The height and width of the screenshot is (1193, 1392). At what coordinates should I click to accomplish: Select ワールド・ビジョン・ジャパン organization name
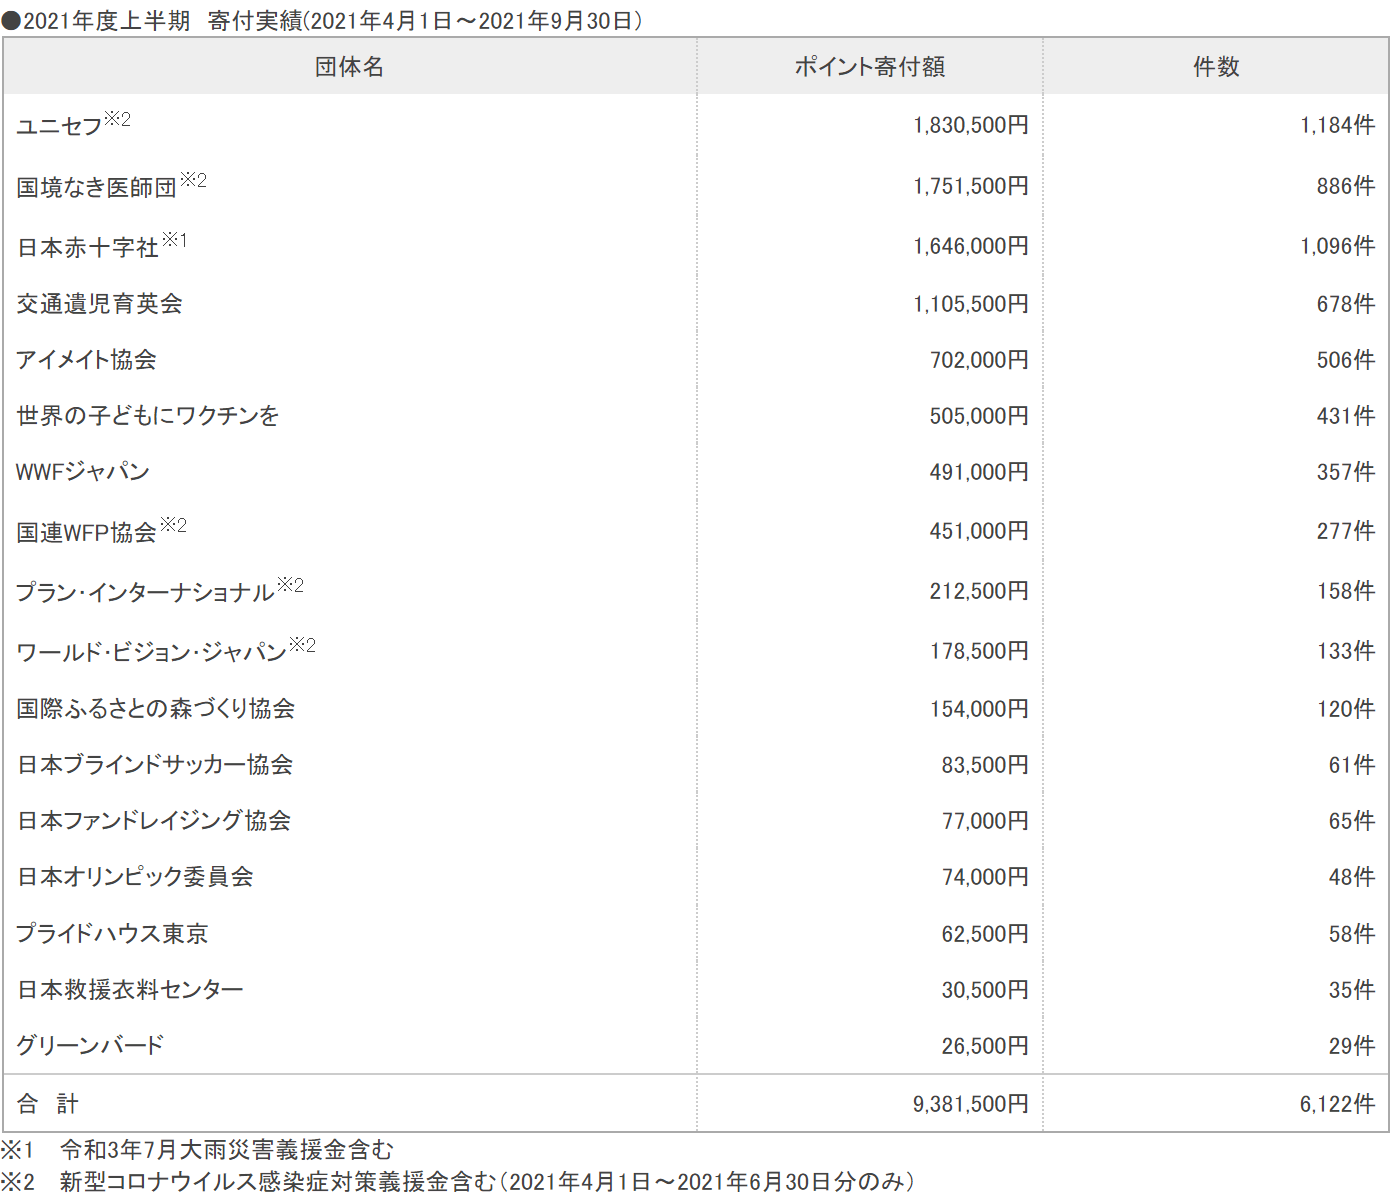(x=152, y=652)
